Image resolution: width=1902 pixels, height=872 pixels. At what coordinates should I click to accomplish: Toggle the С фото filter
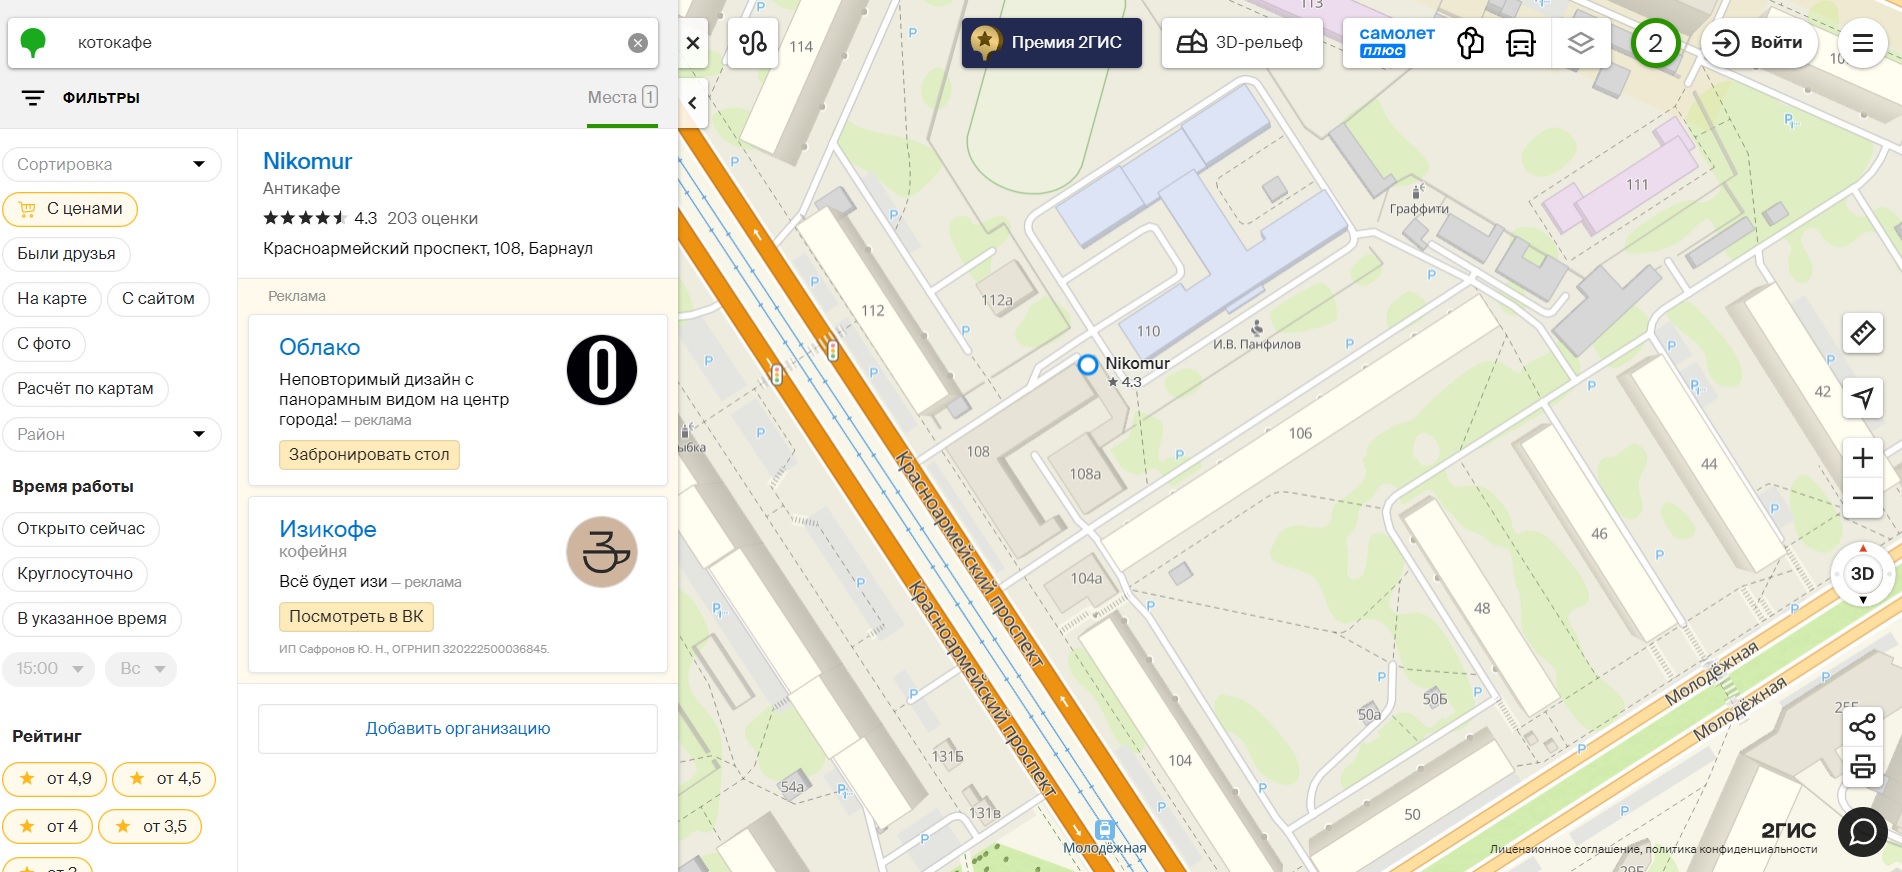click(x=44, y=344)
